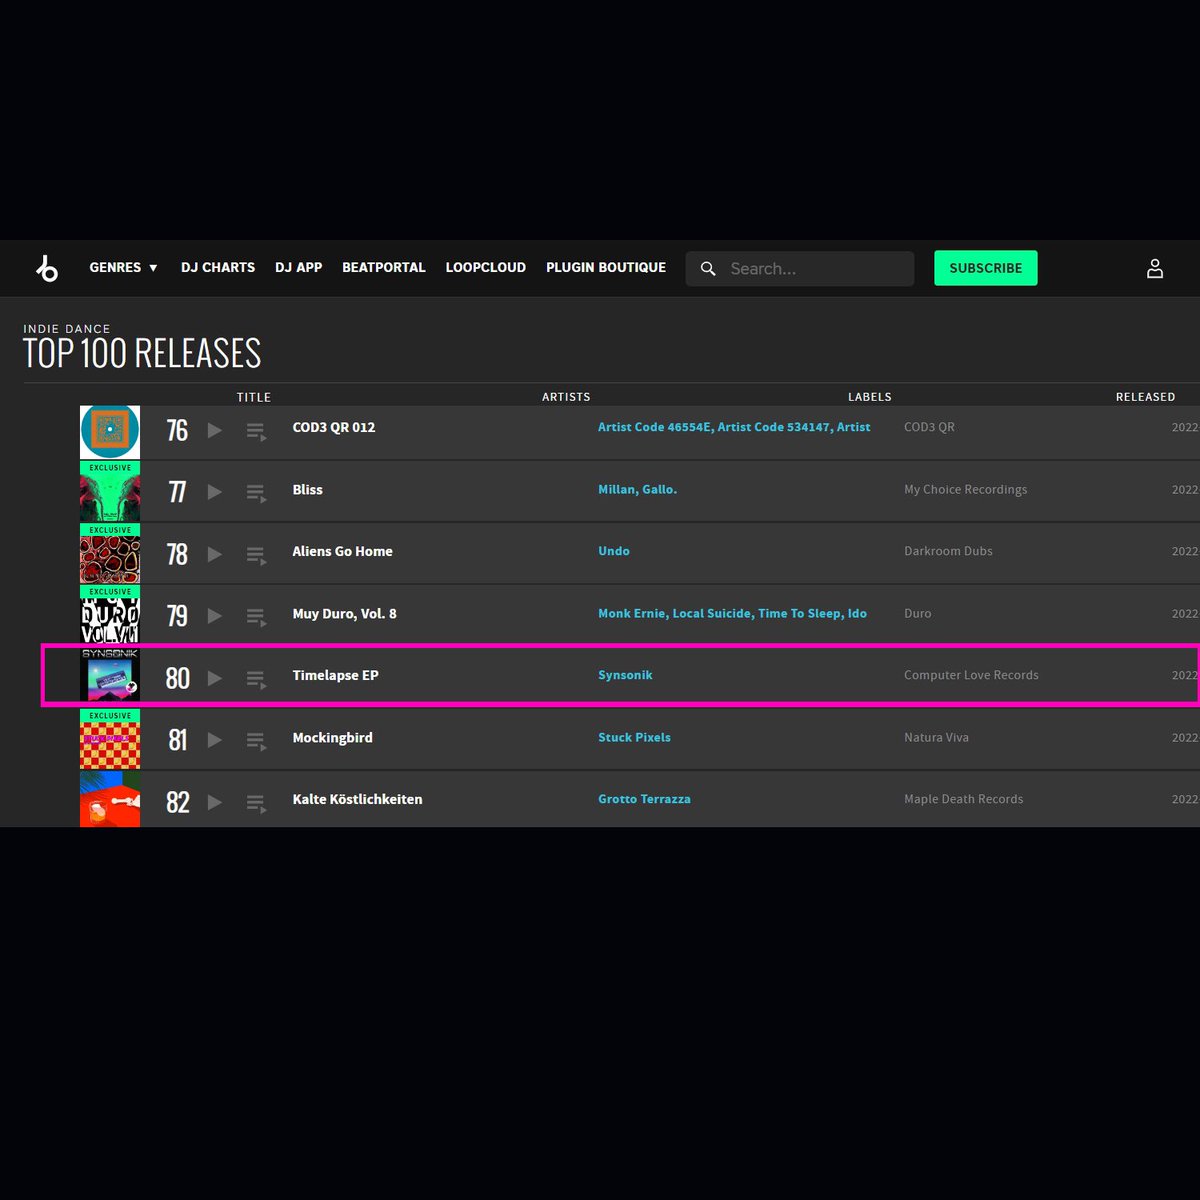Expand the Genres dropdown menu

(x=124, y=268)
